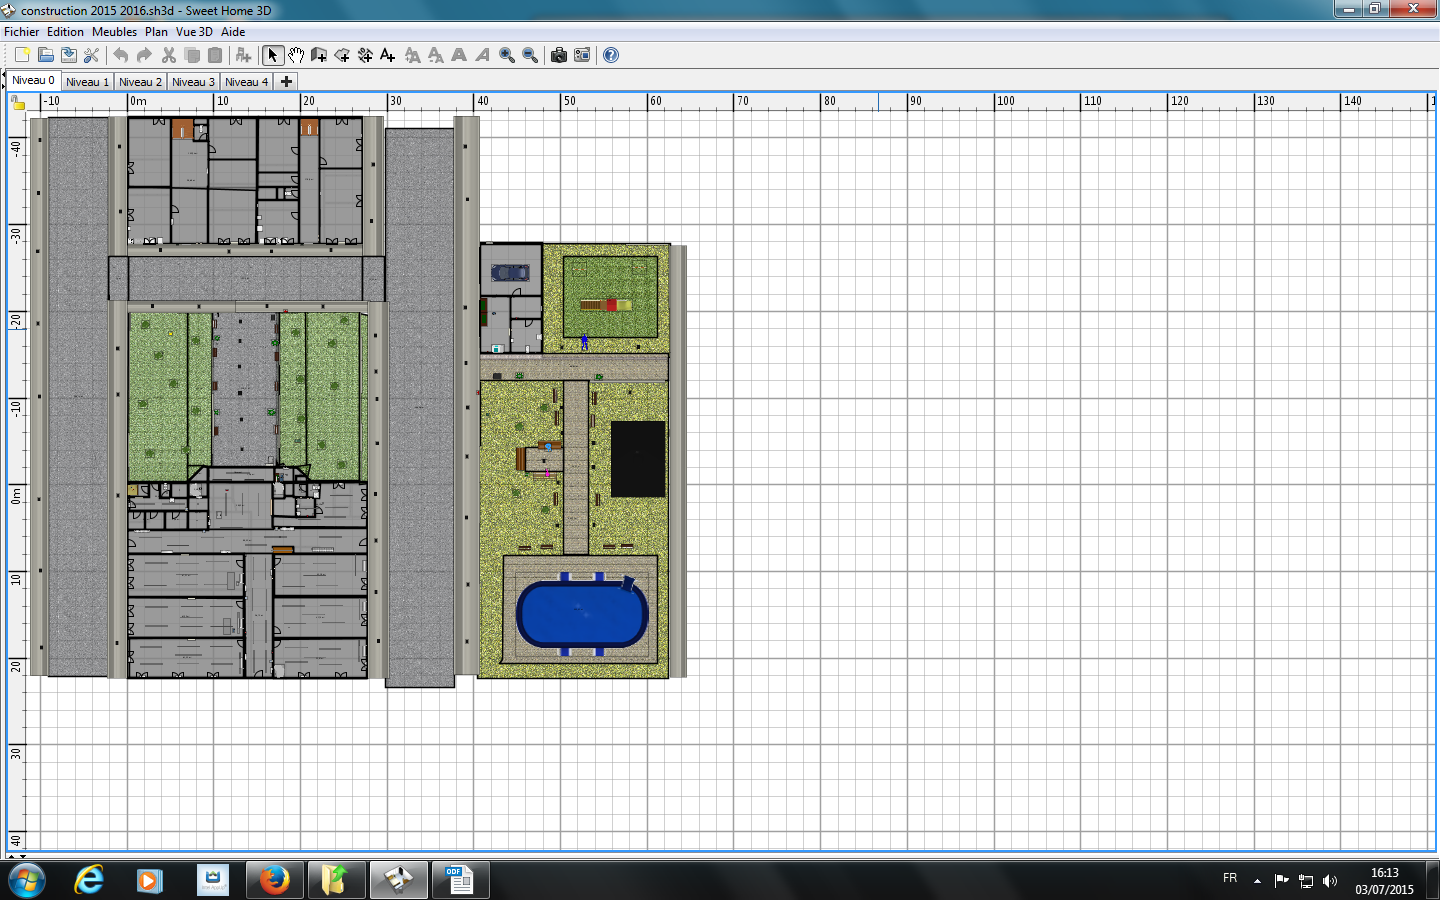
Task: Activate the Select arrow tool
Action: point(273,55)
